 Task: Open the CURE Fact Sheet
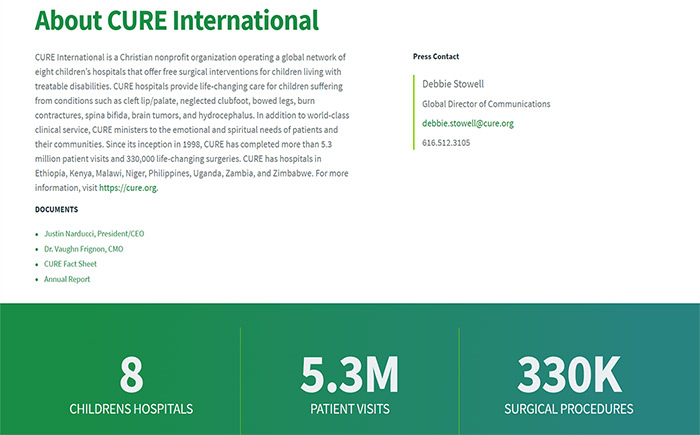coord(70,264)
